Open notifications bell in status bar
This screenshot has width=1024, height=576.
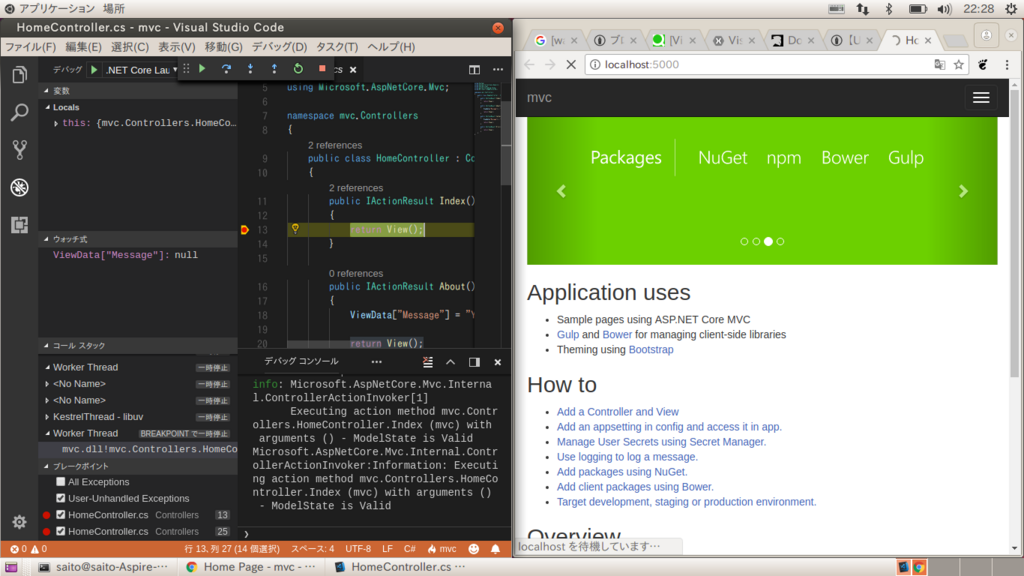tap(496, 549)
